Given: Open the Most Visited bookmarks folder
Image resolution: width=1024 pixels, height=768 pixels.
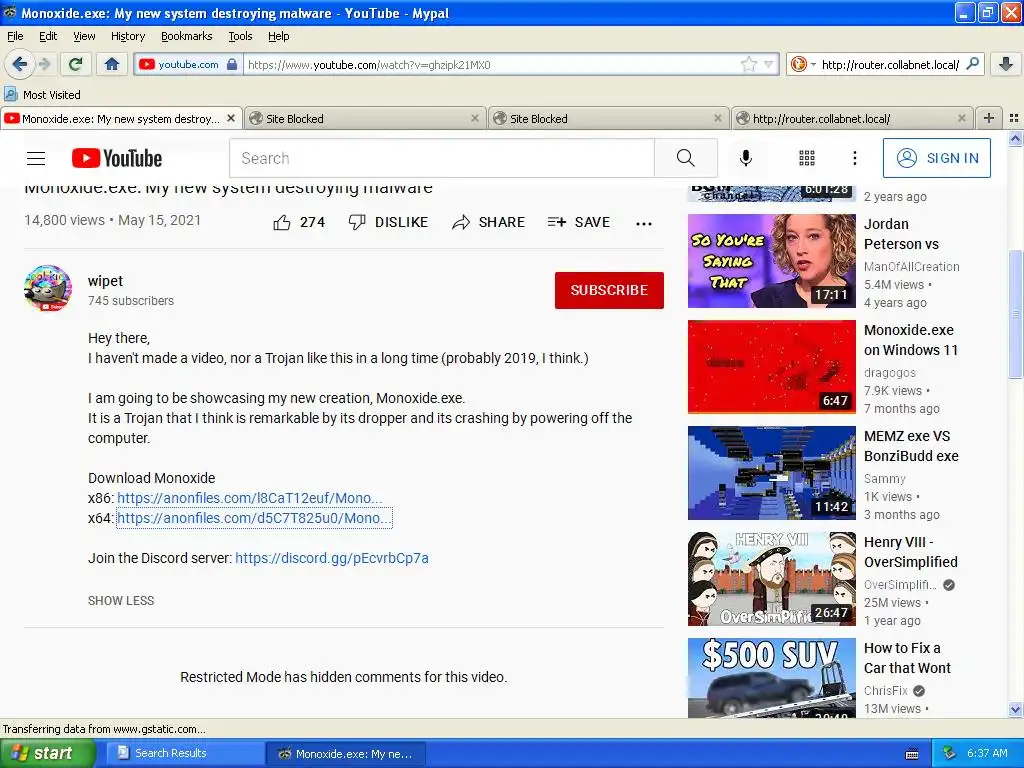Looking at the screenshot, I should point(43,95).
